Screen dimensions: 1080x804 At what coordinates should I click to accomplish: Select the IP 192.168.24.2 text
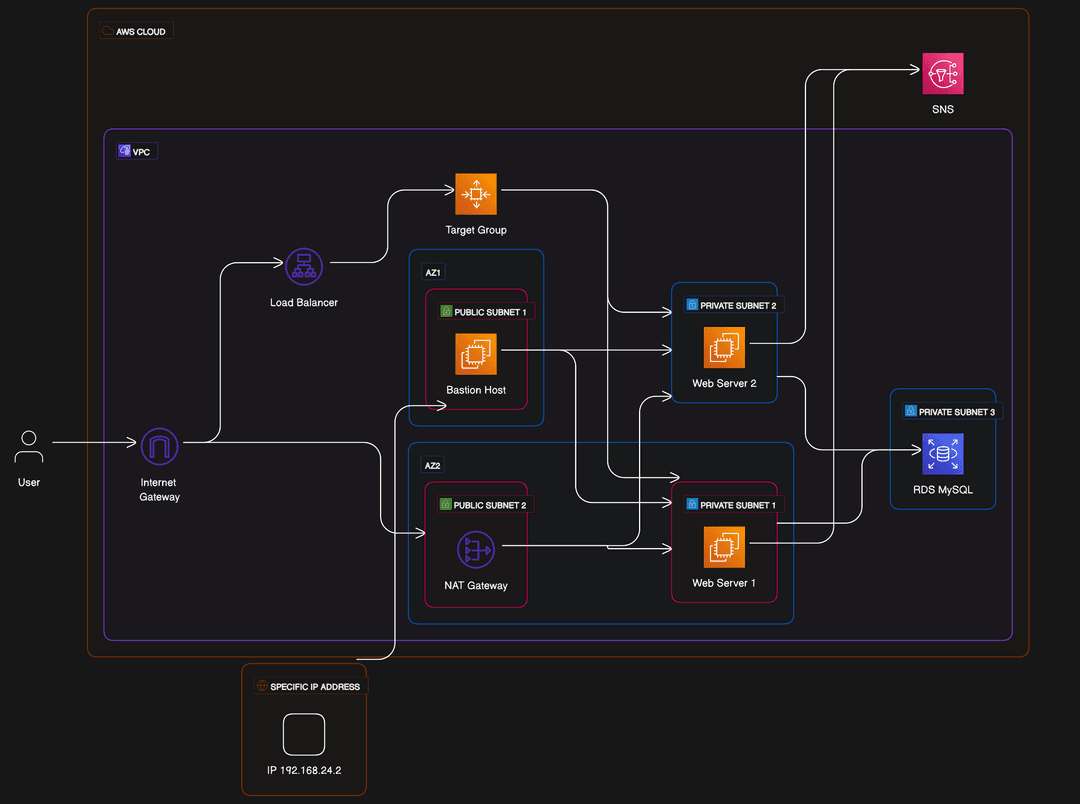(303, 771)
